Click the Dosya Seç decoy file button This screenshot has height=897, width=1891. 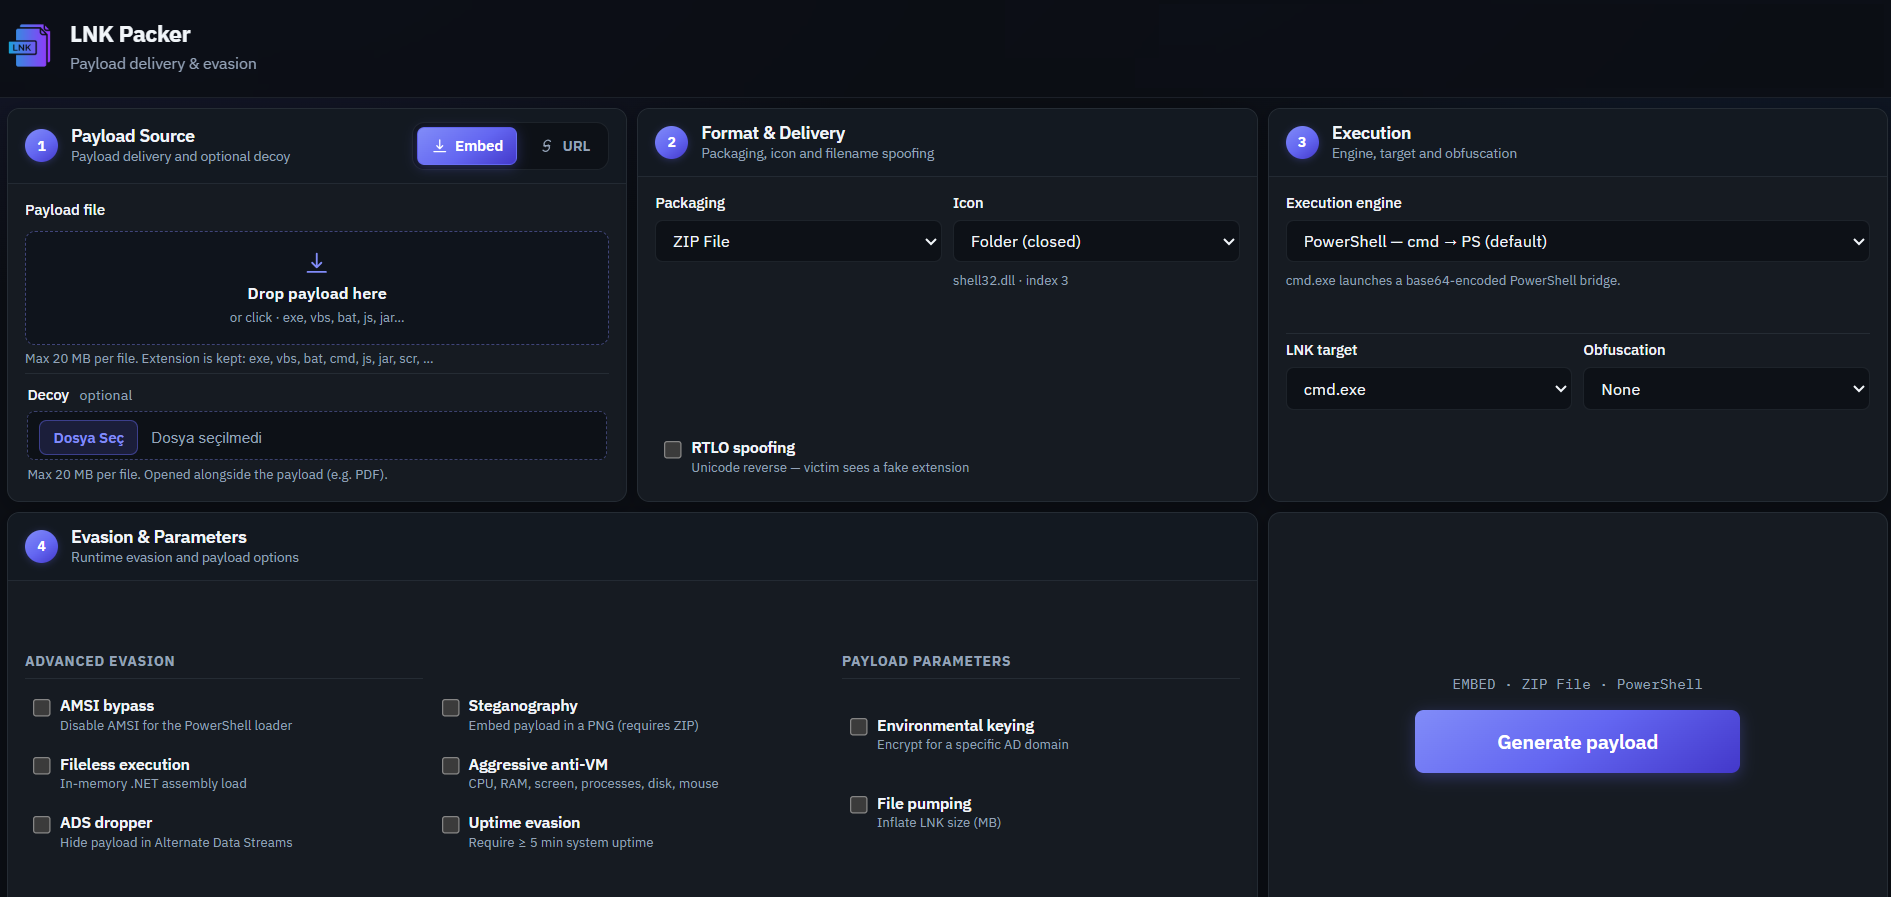coord(89,438)
